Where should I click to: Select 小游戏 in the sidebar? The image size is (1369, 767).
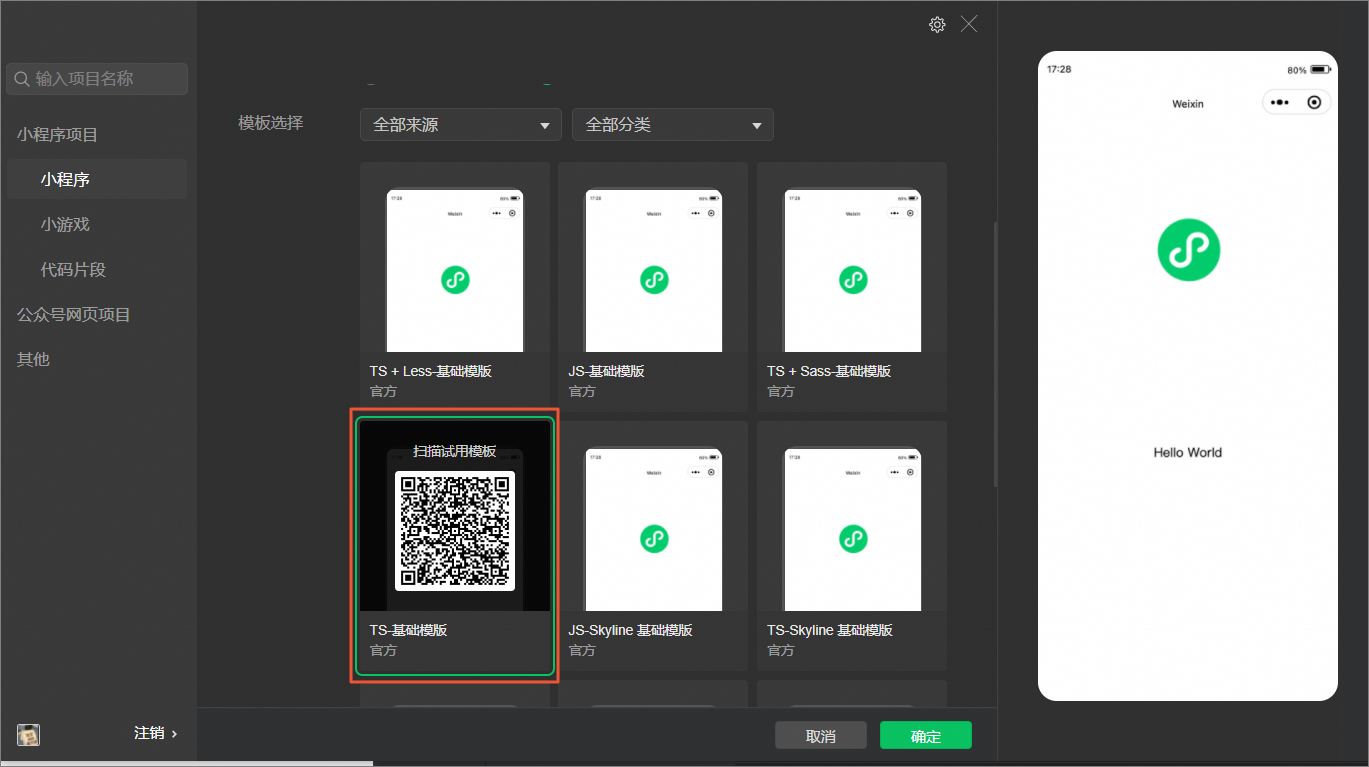coord(65,225)
